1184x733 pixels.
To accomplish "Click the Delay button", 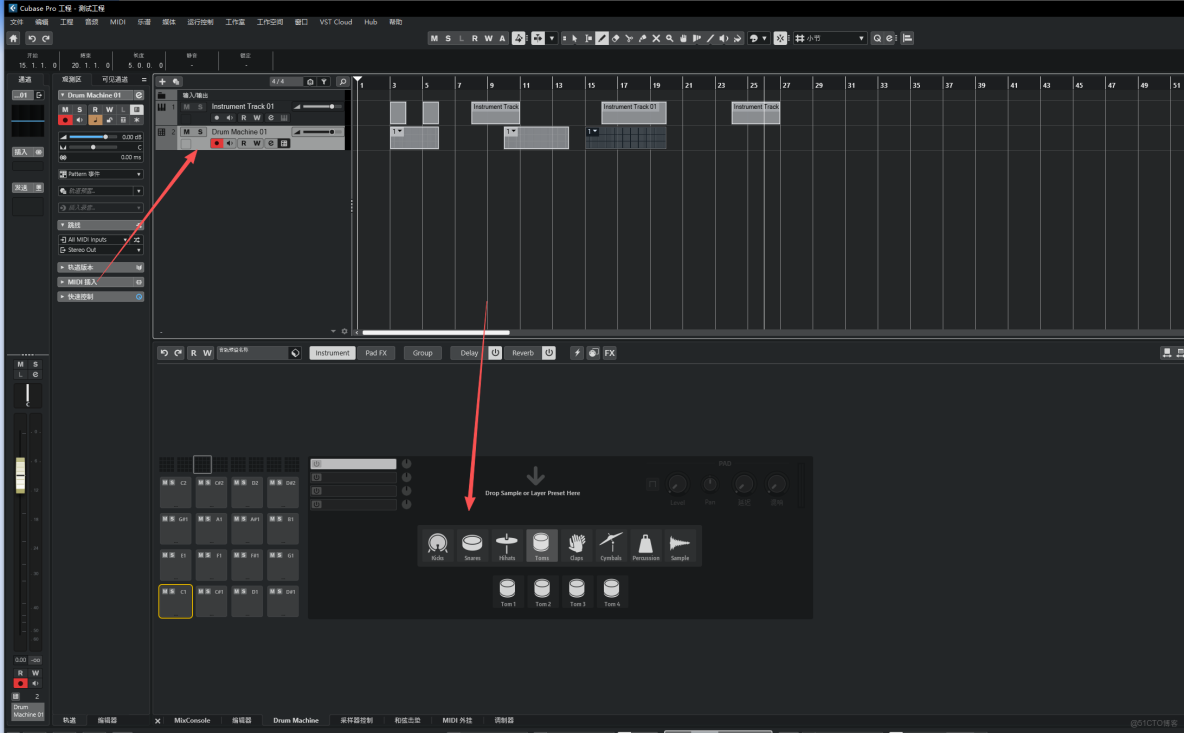I will (469, 353).
